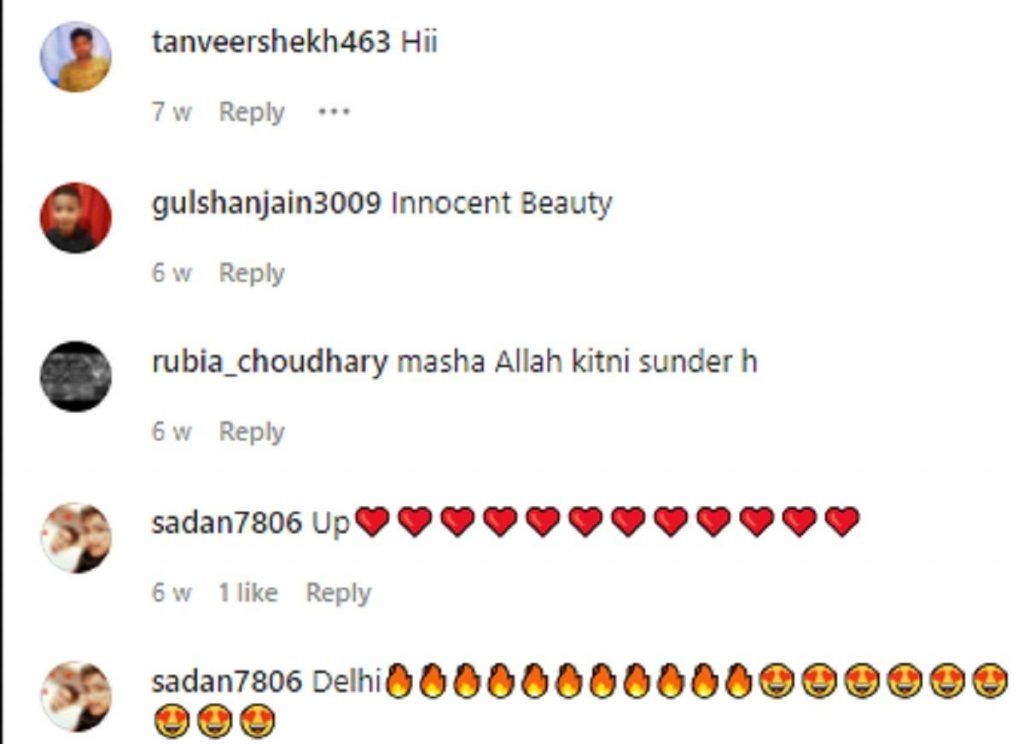The width and height of the screenshot is (1024, 744).
Task: View the 1 like on sadan7806's comment
Action: point(248,592)
